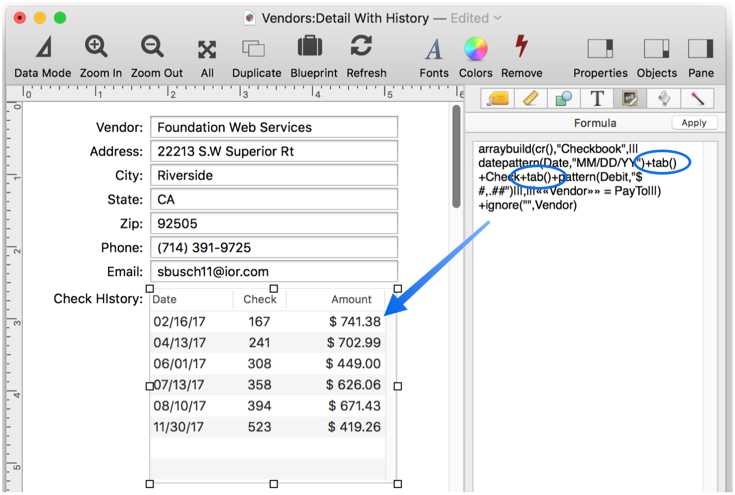
Task: Duplicate the selected object
Action: tap(254, 49)
